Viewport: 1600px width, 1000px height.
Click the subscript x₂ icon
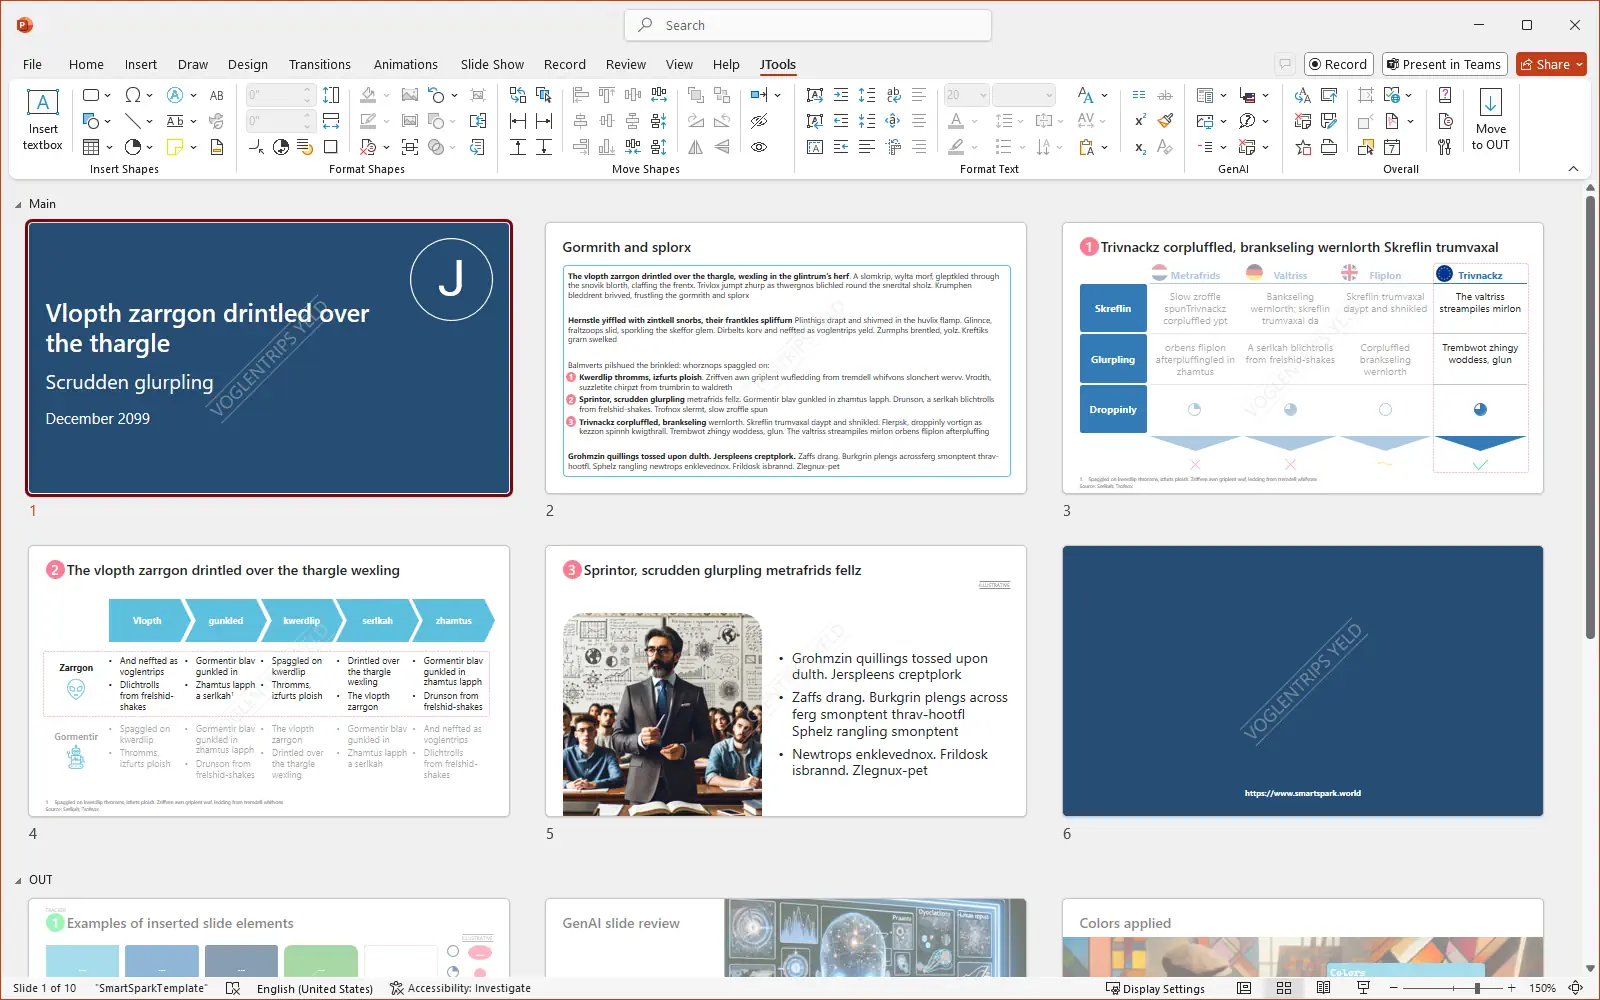pos(1140,147)
